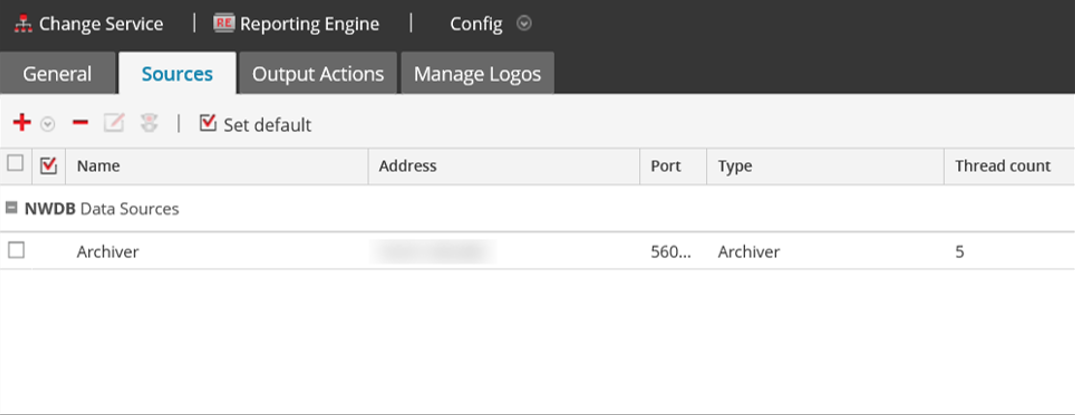Sort by the Name column header
Viewport: 1075px width, 415px height.
coord(98,166)
